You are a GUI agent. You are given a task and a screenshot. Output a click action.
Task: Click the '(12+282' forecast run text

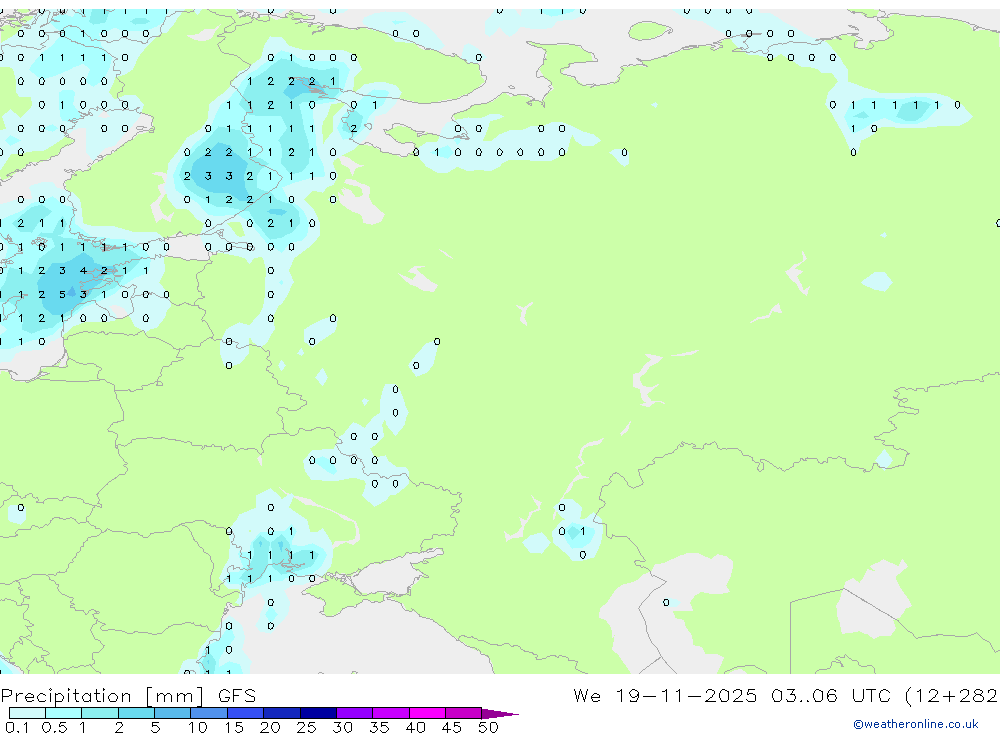[951, 696]
